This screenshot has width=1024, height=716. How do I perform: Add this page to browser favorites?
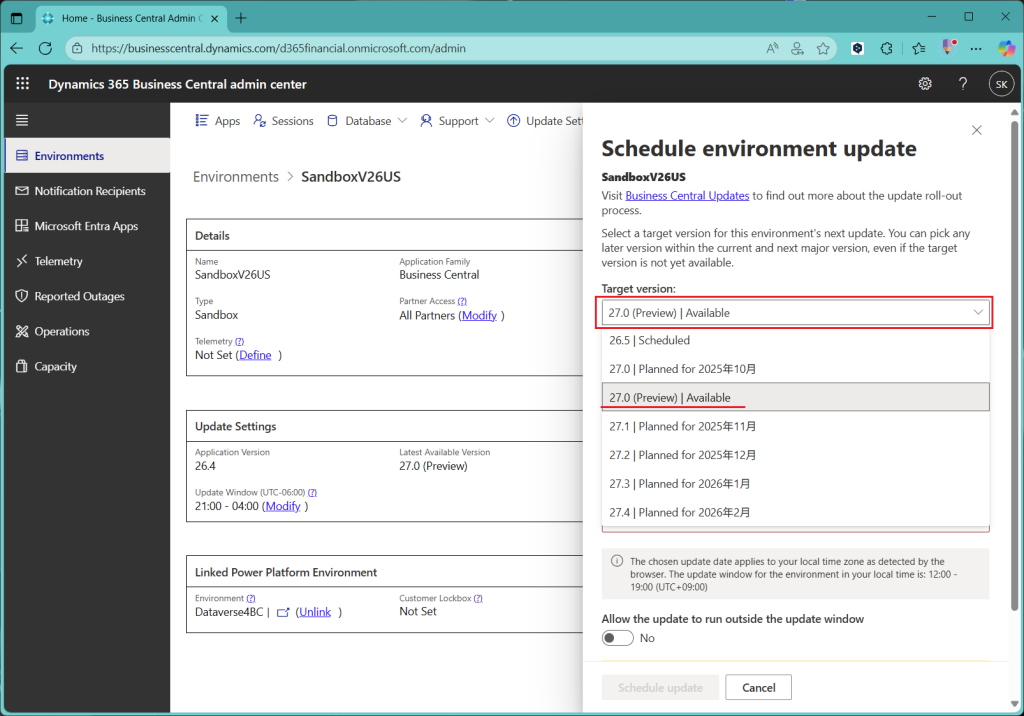pos(823,48)
